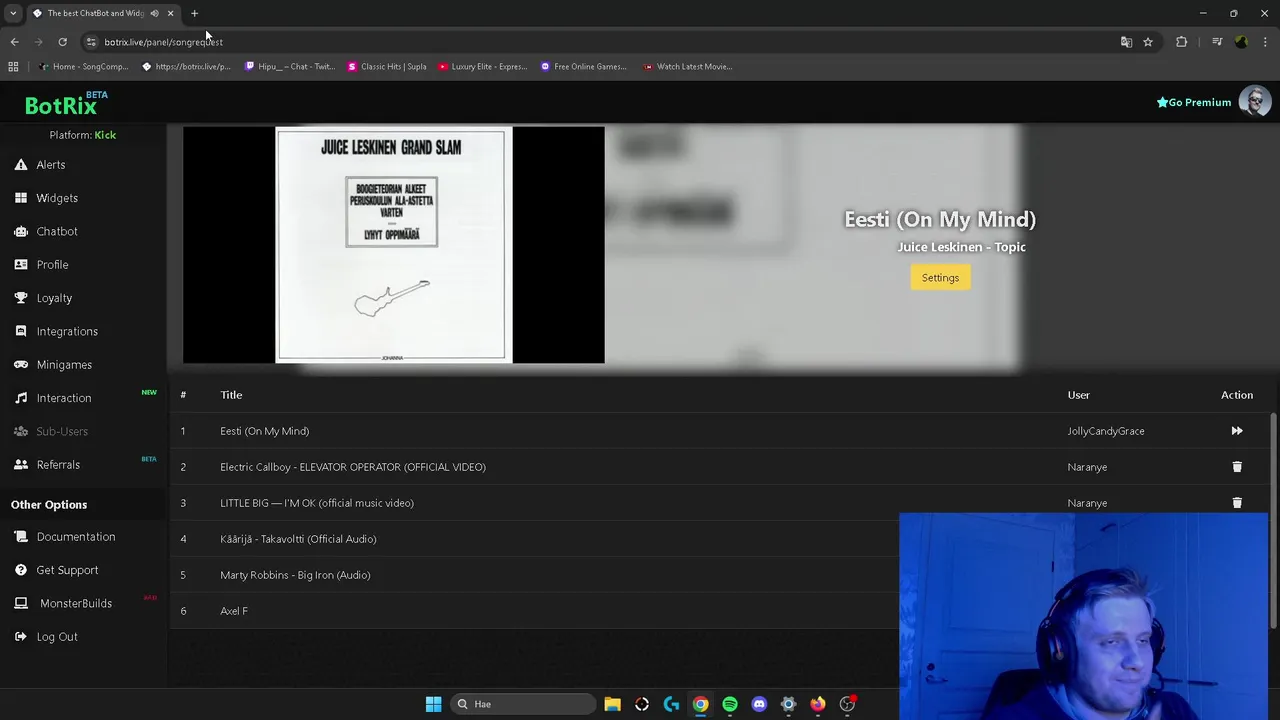Click the Log Out icon

point(21,637)
